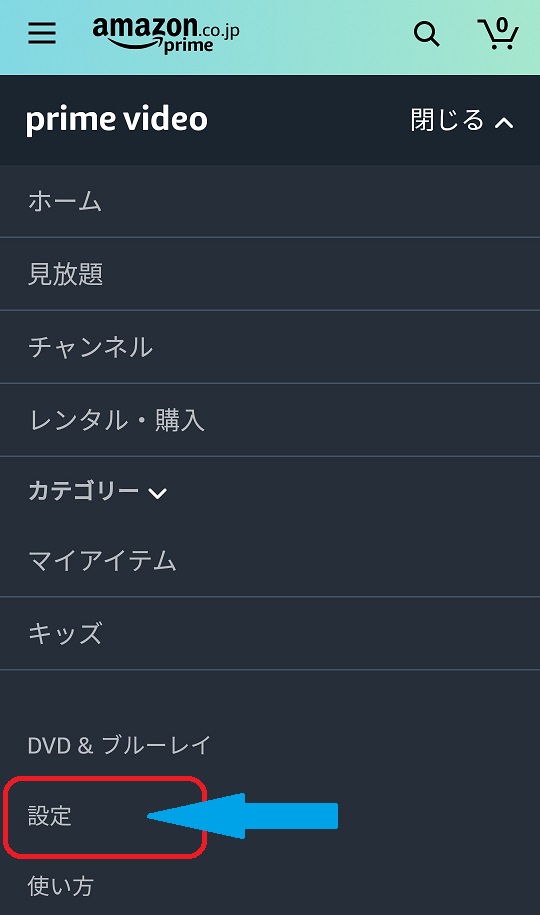
Task: Open 設定 settings link
Action: (50, 816)
